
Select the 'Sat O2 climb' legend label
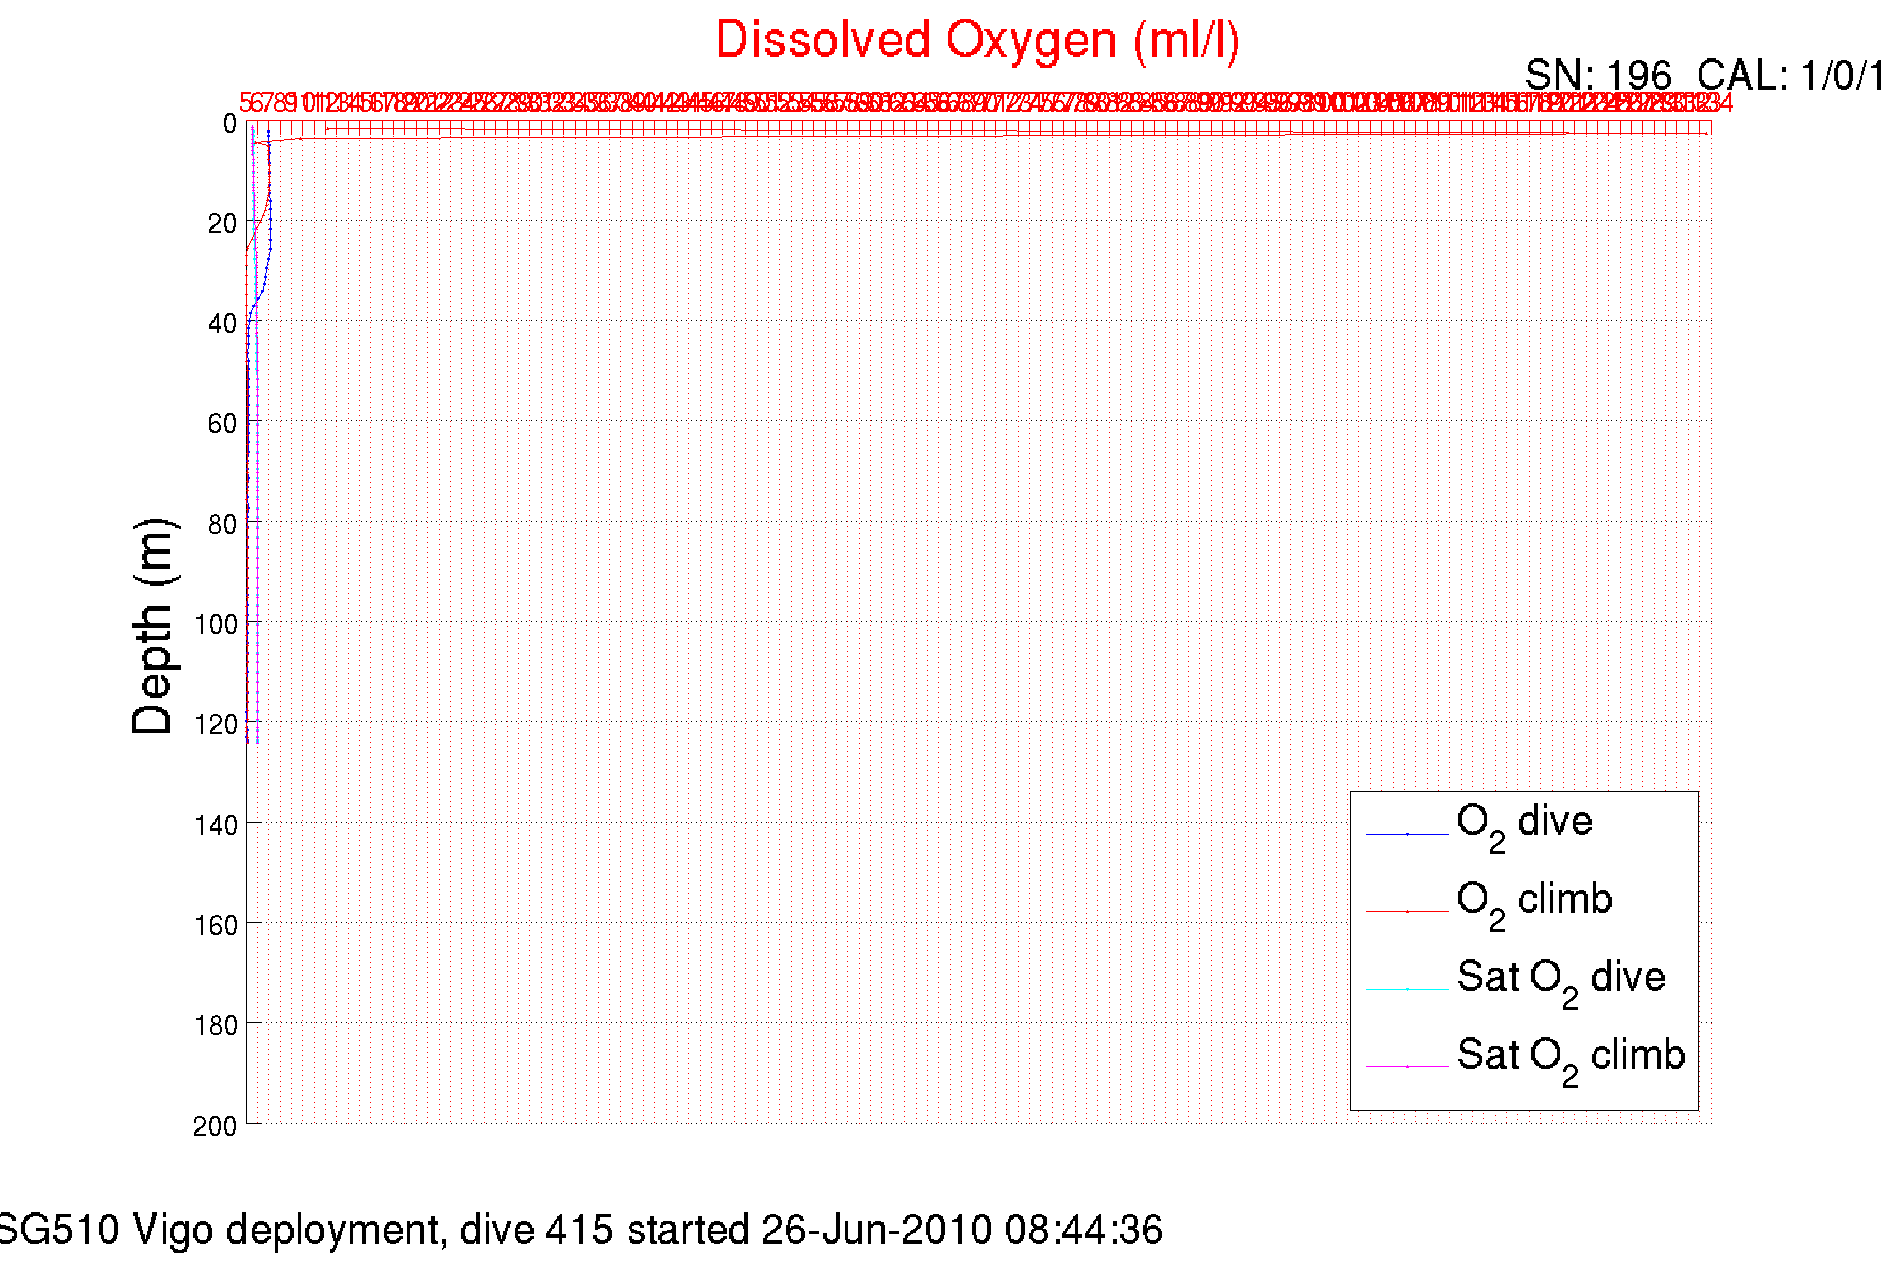(1570, 1057)
